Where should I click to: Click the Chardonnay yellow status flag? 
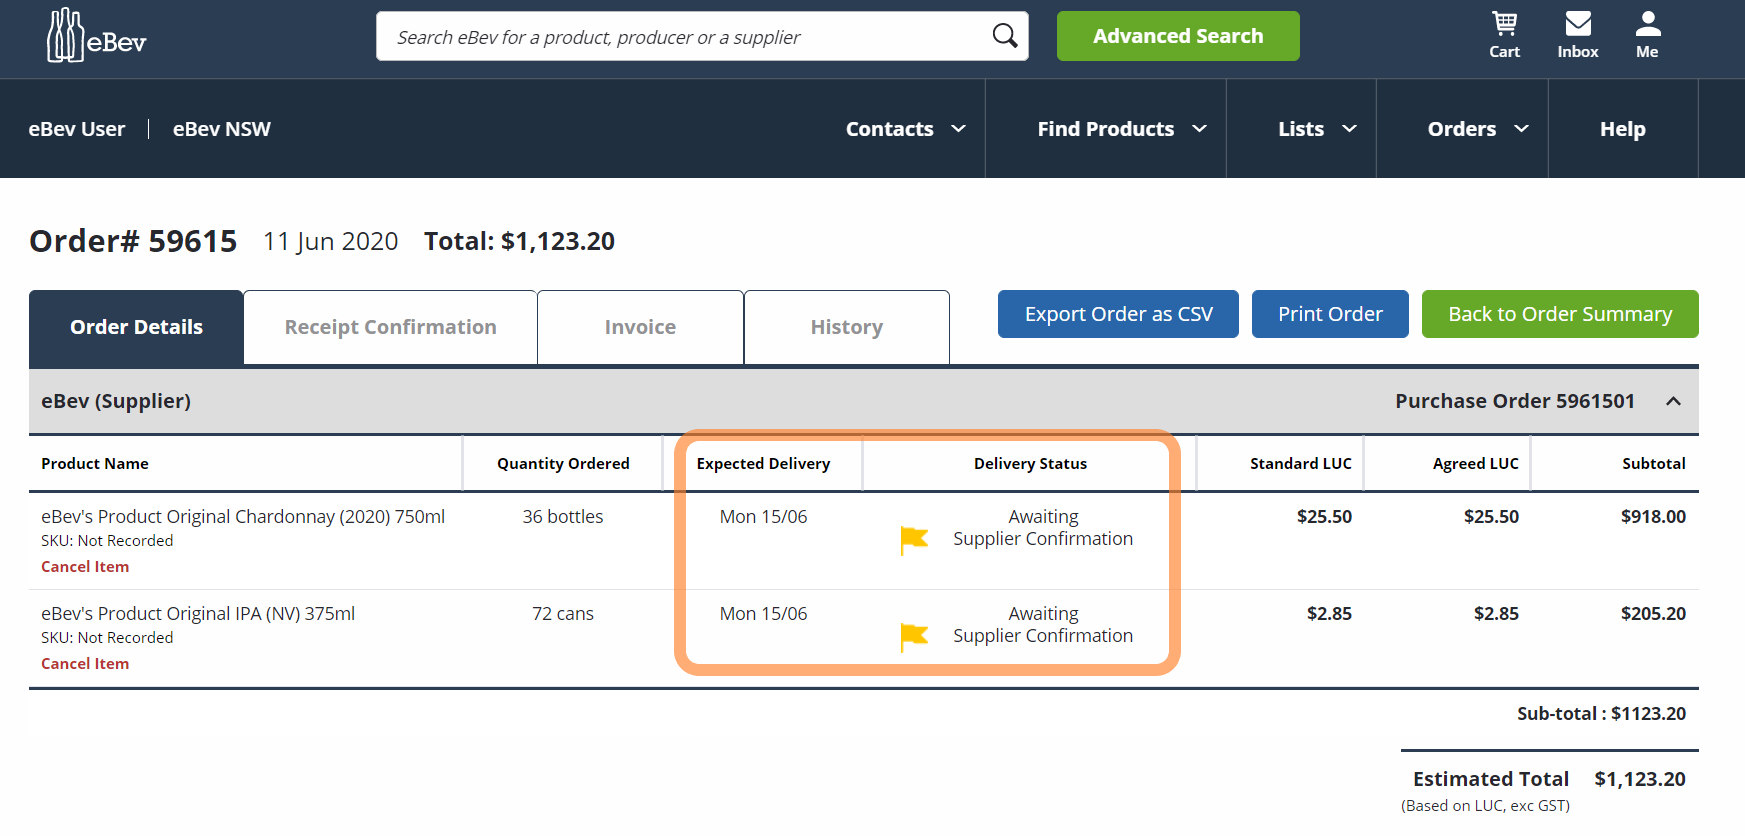[x=914, y=539]
